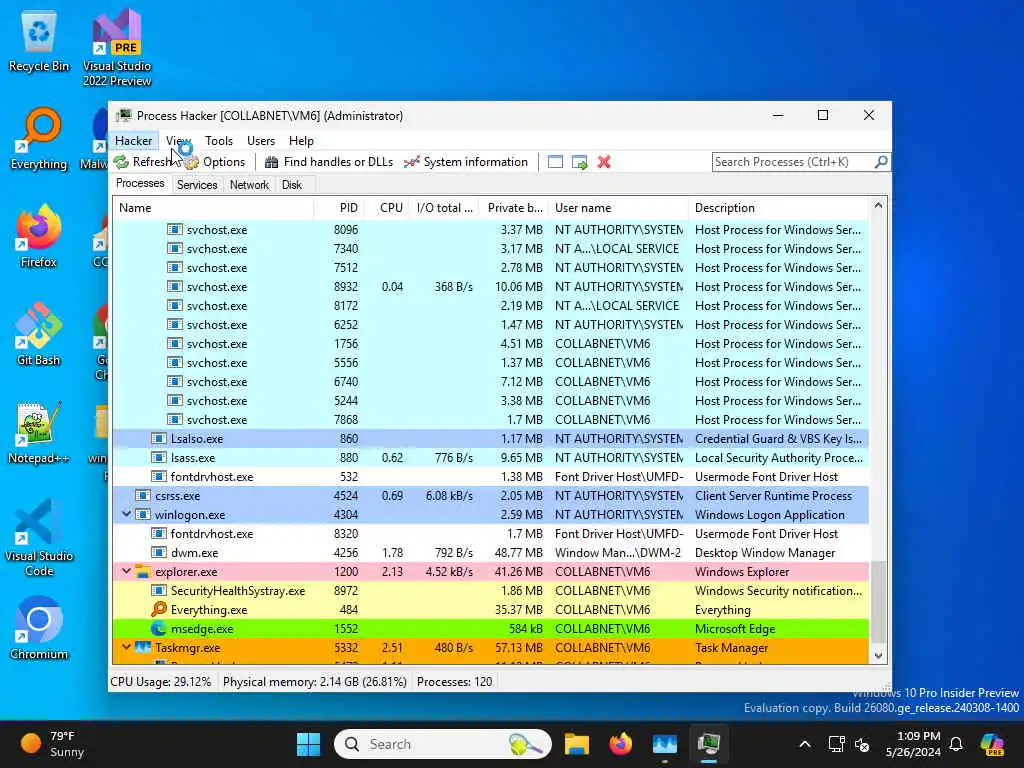The width and height of the screenshot is (1024, 768).
Task: Sort by the I/O total column header
Action: [443, 208]
